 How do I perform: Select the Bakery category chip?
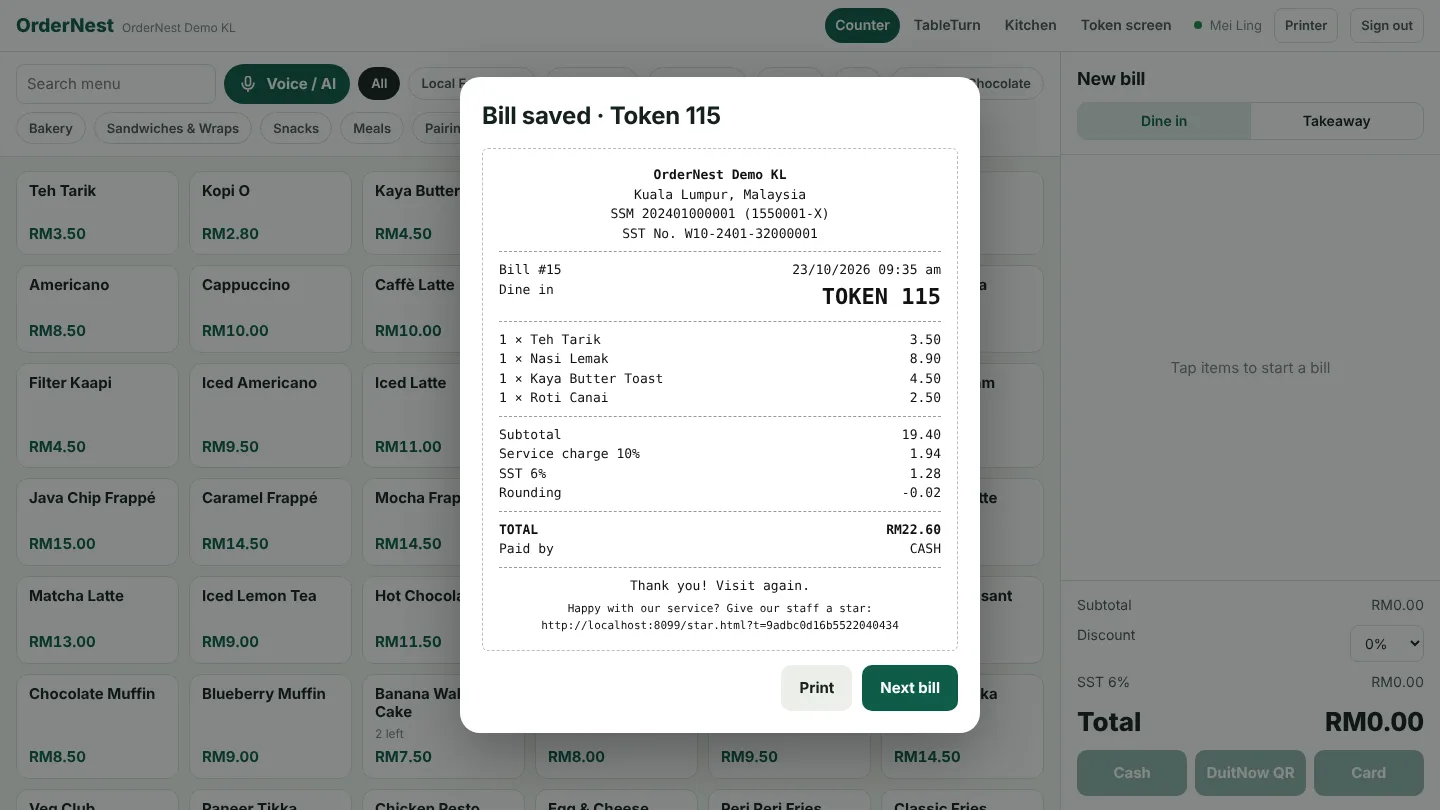pos(51,128)
